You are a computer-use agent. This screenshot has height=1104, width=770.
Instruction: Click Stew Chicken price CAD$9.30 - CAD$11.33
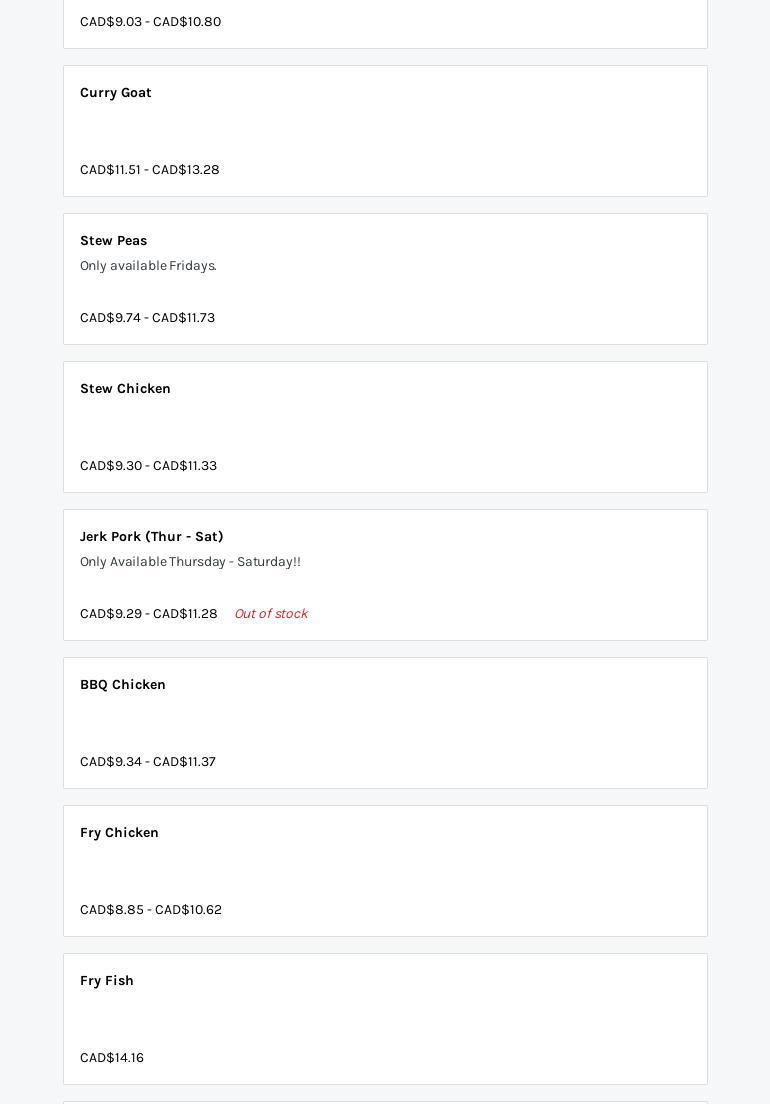point(148,466)
